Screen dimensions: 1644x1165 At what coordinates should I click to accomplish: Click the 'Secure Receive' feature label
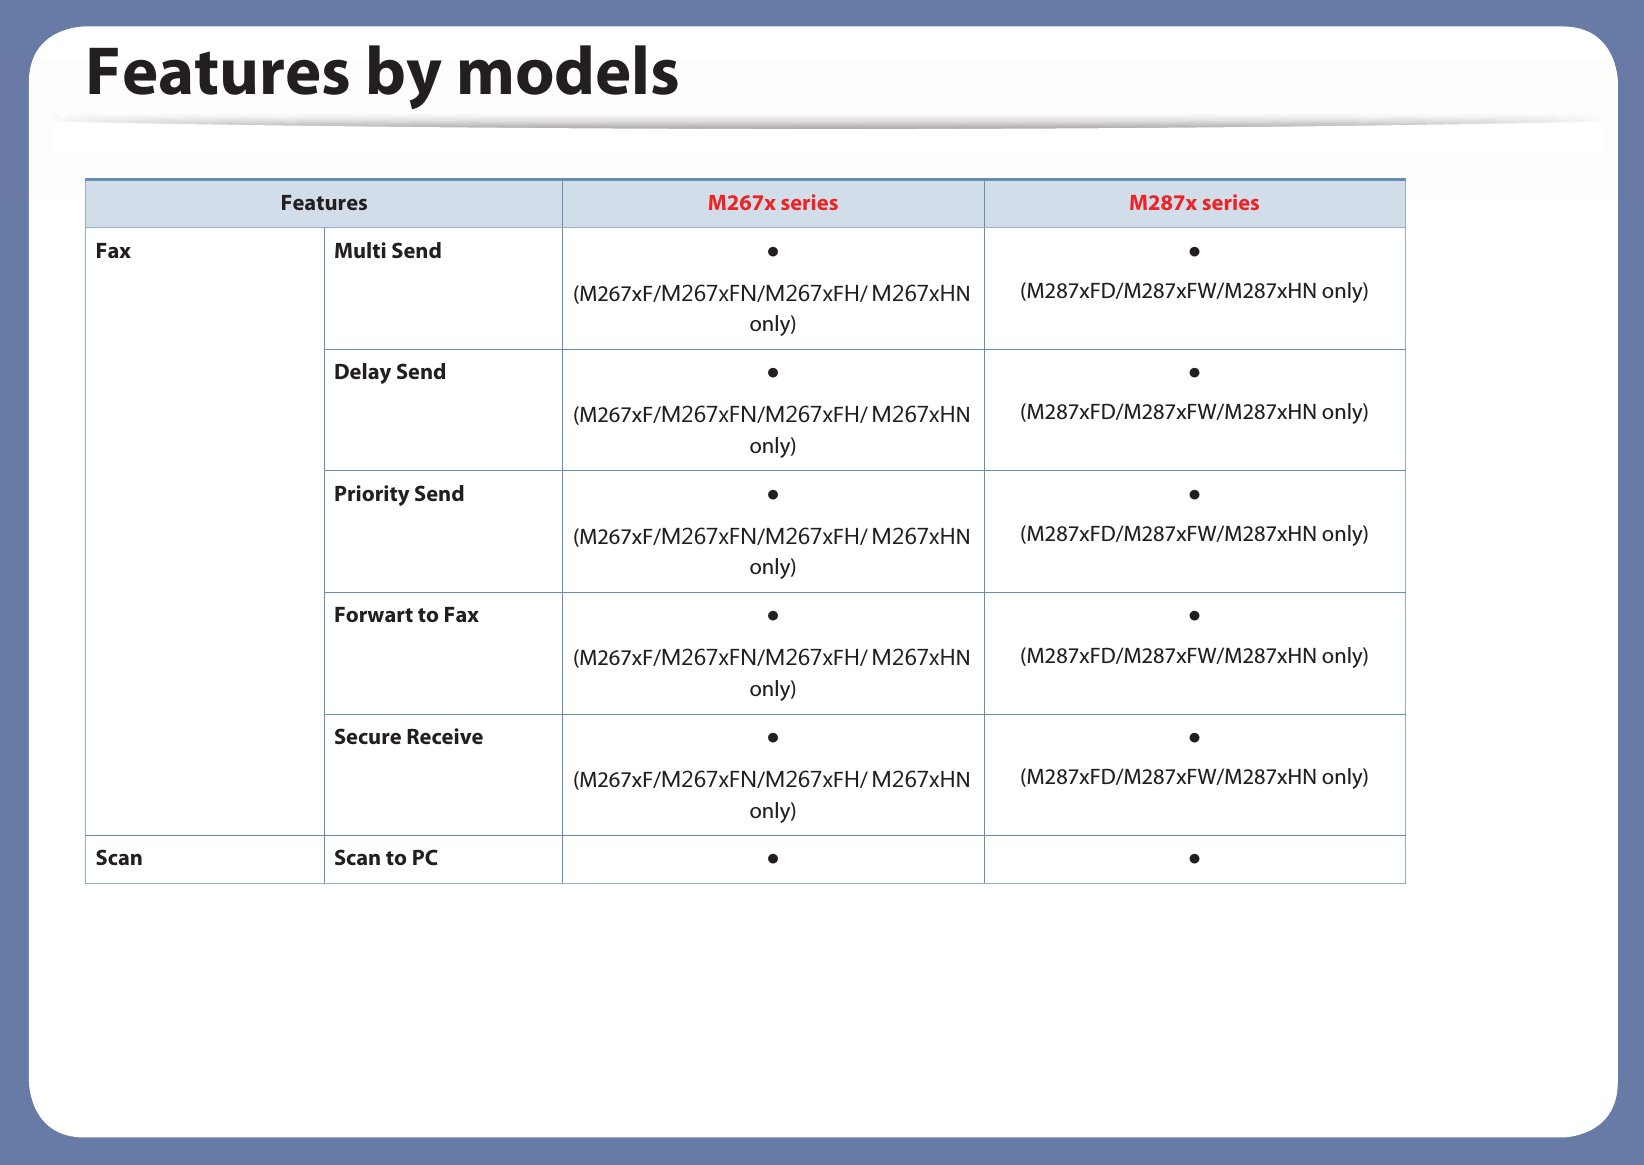(x=408, y=737)
